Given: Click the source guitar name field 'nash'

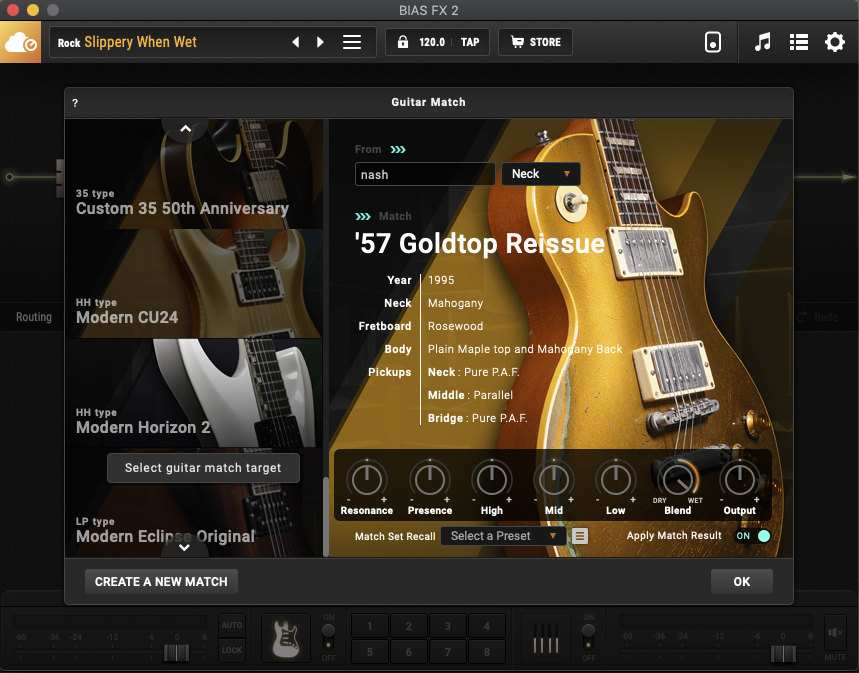Looking at the screenshot, I should click(x=425, y=174).
